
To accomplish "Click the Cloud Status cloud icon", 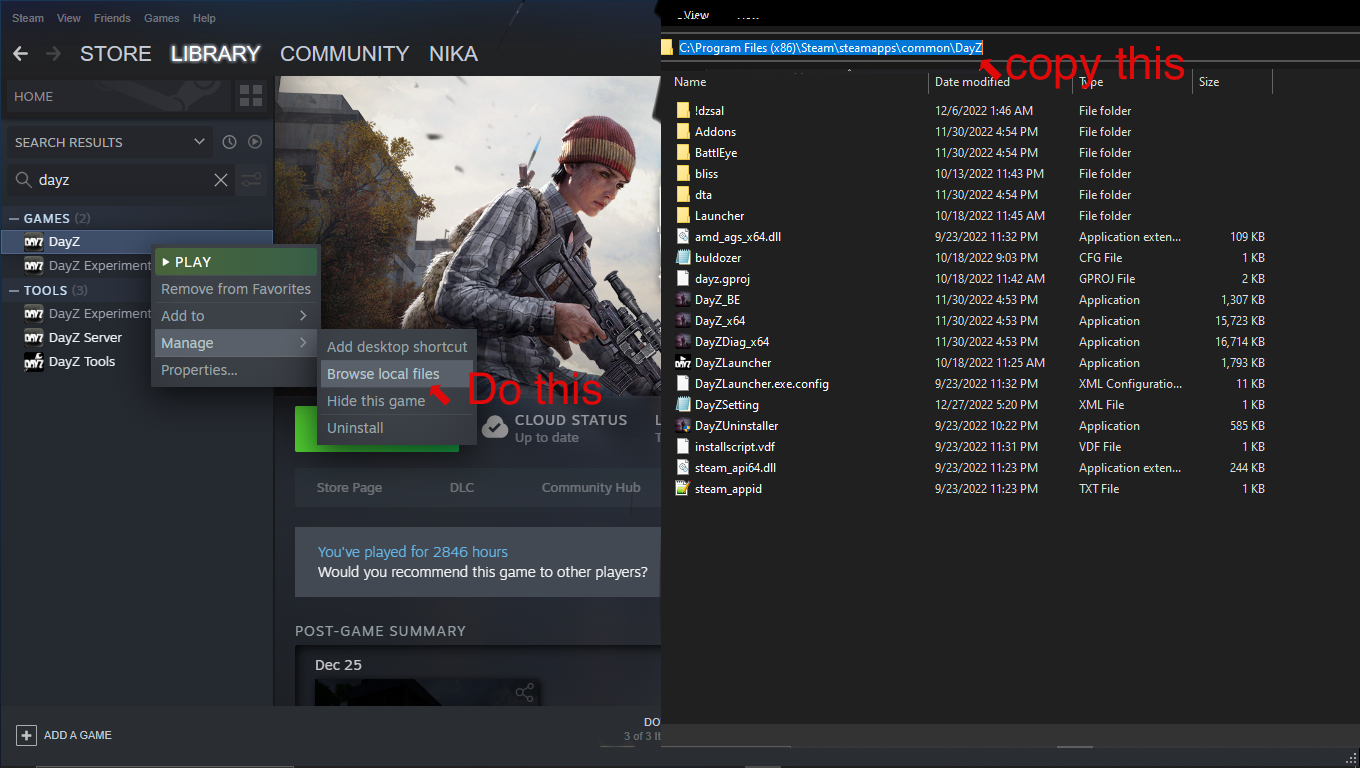I will click(x=494, y=428).
